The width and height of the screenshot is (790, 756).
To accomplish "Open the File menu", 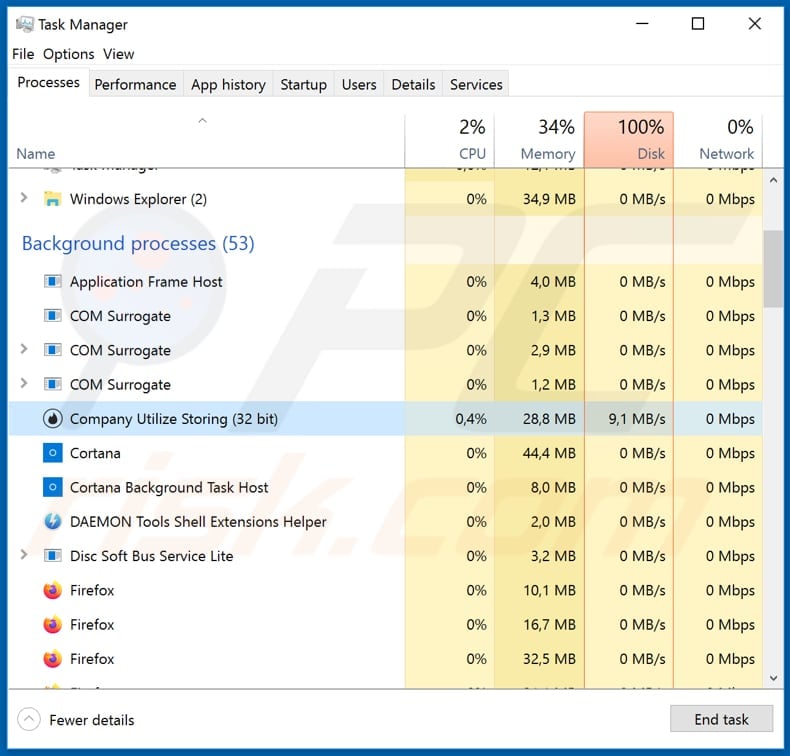I will point(23,54).
